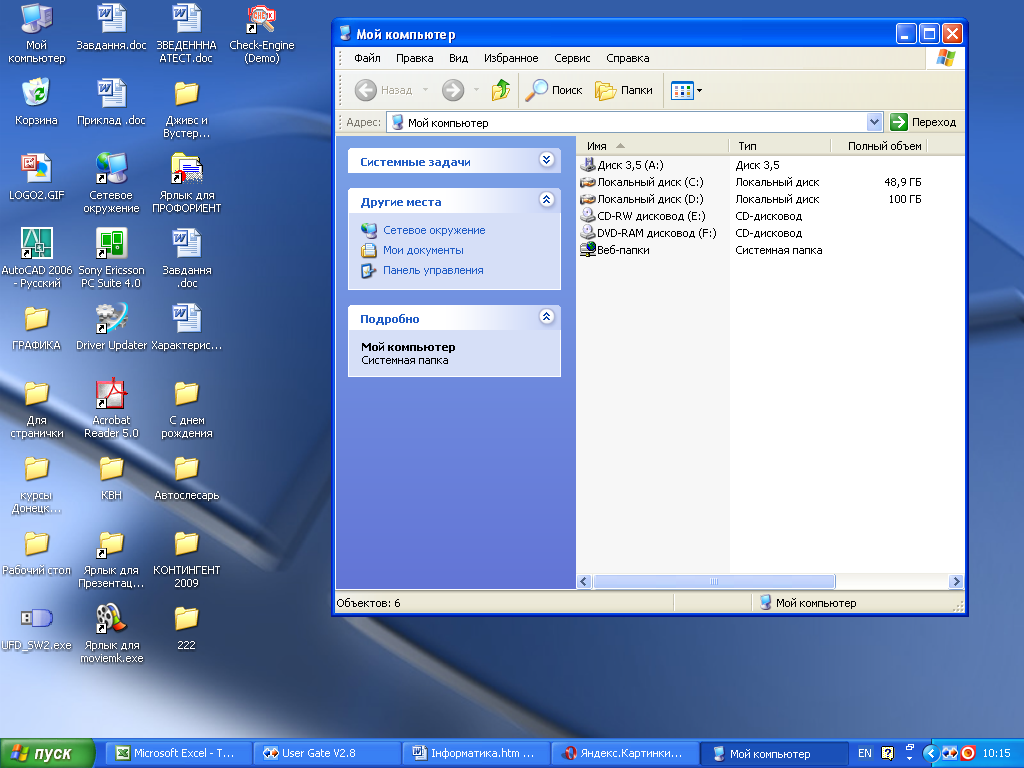The image size is (1024, 768).
Task: Click the Up folder toolbar icon
Action: click(501, 90)
